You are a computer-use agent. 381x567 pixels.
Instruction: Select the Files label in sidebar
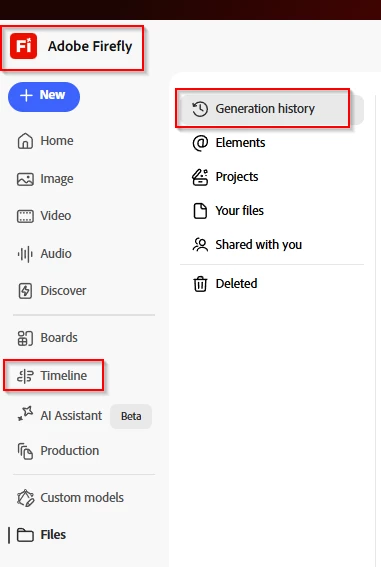click(x=53, y=535)
